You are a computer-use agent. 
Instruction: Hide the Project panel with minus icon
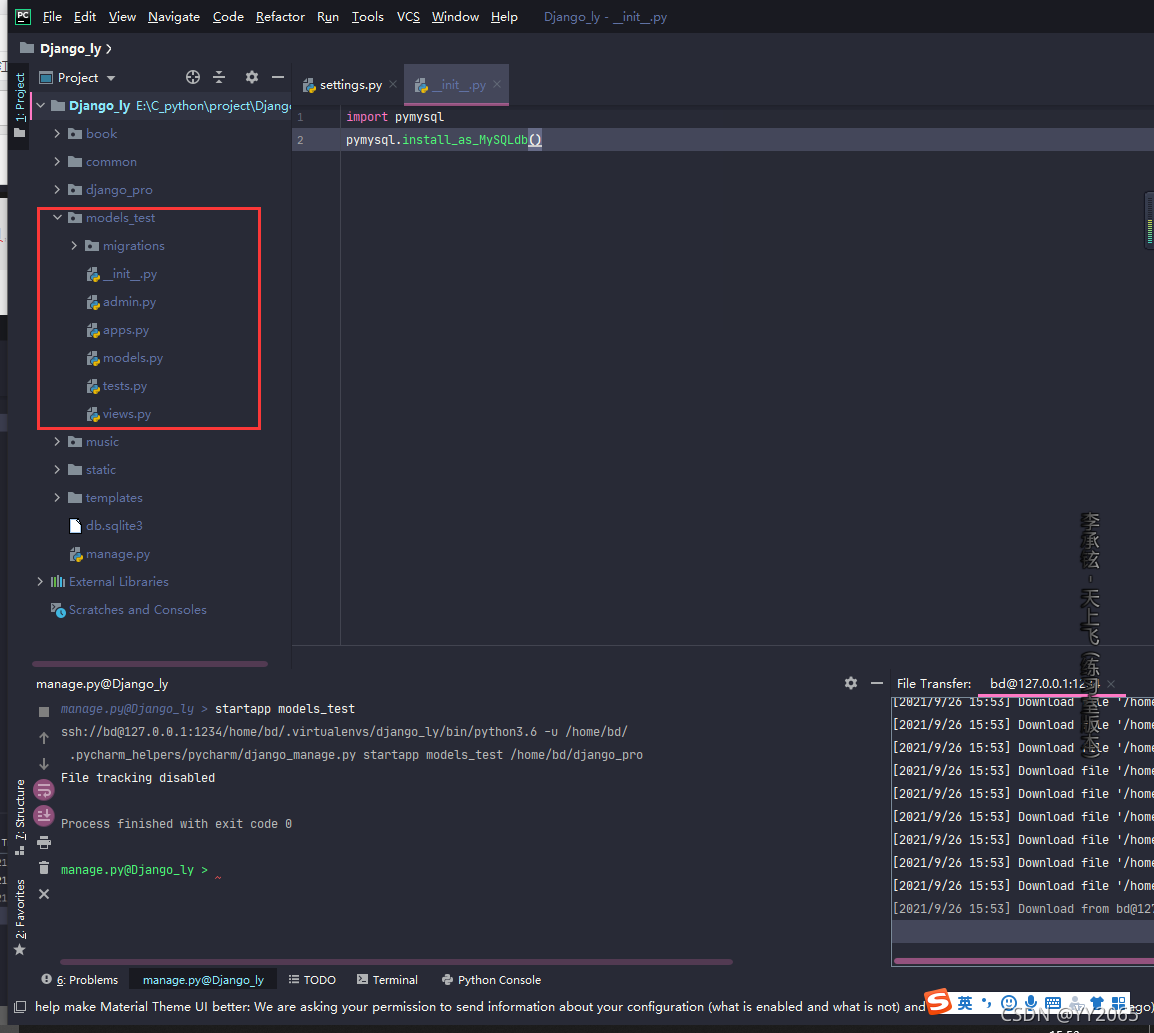pos(277,77)
